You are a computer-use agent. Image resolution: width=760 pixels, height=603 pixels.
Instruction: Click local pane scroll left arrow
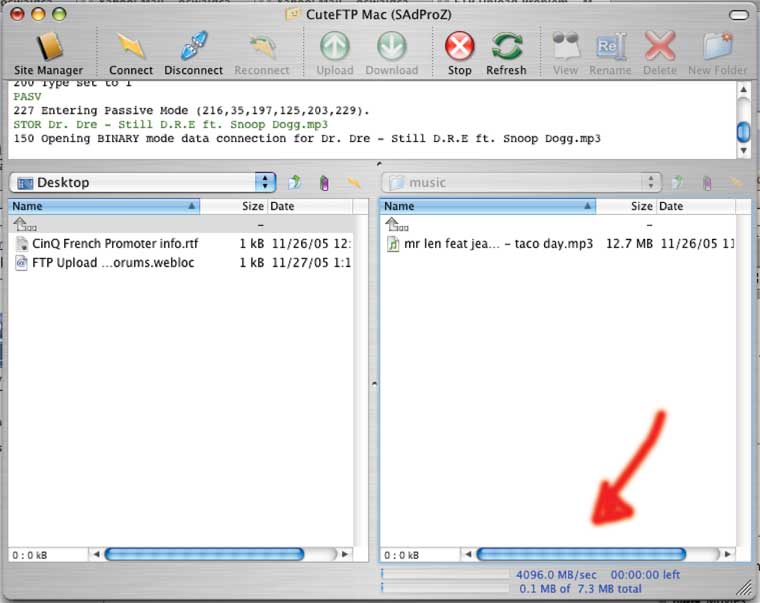click(96, 554)
